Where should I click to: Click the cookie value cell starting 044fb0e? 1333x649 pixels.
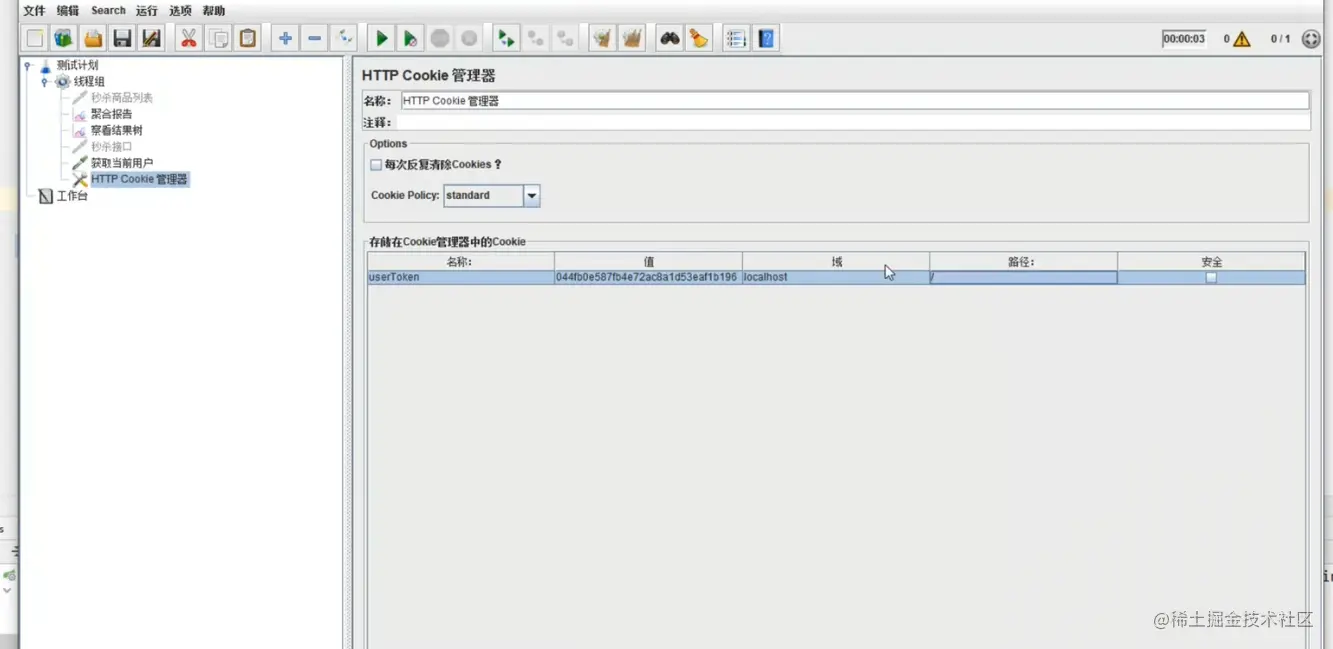(648, 278)
